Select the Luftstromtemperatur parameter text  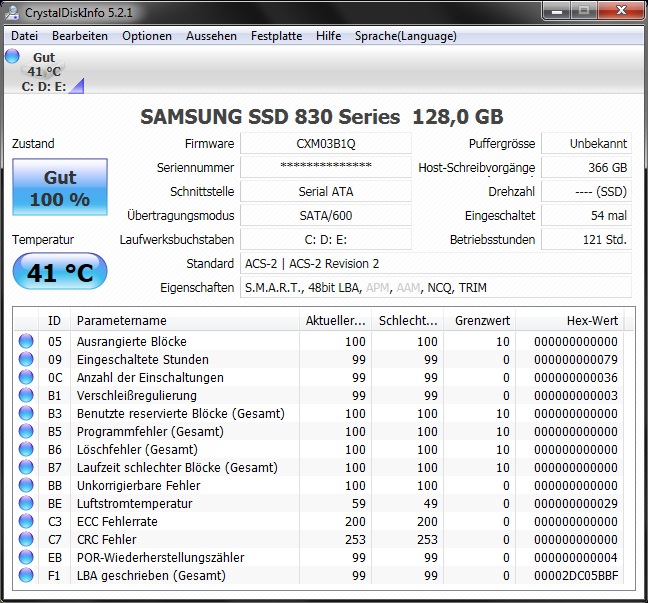click(134, 503)
